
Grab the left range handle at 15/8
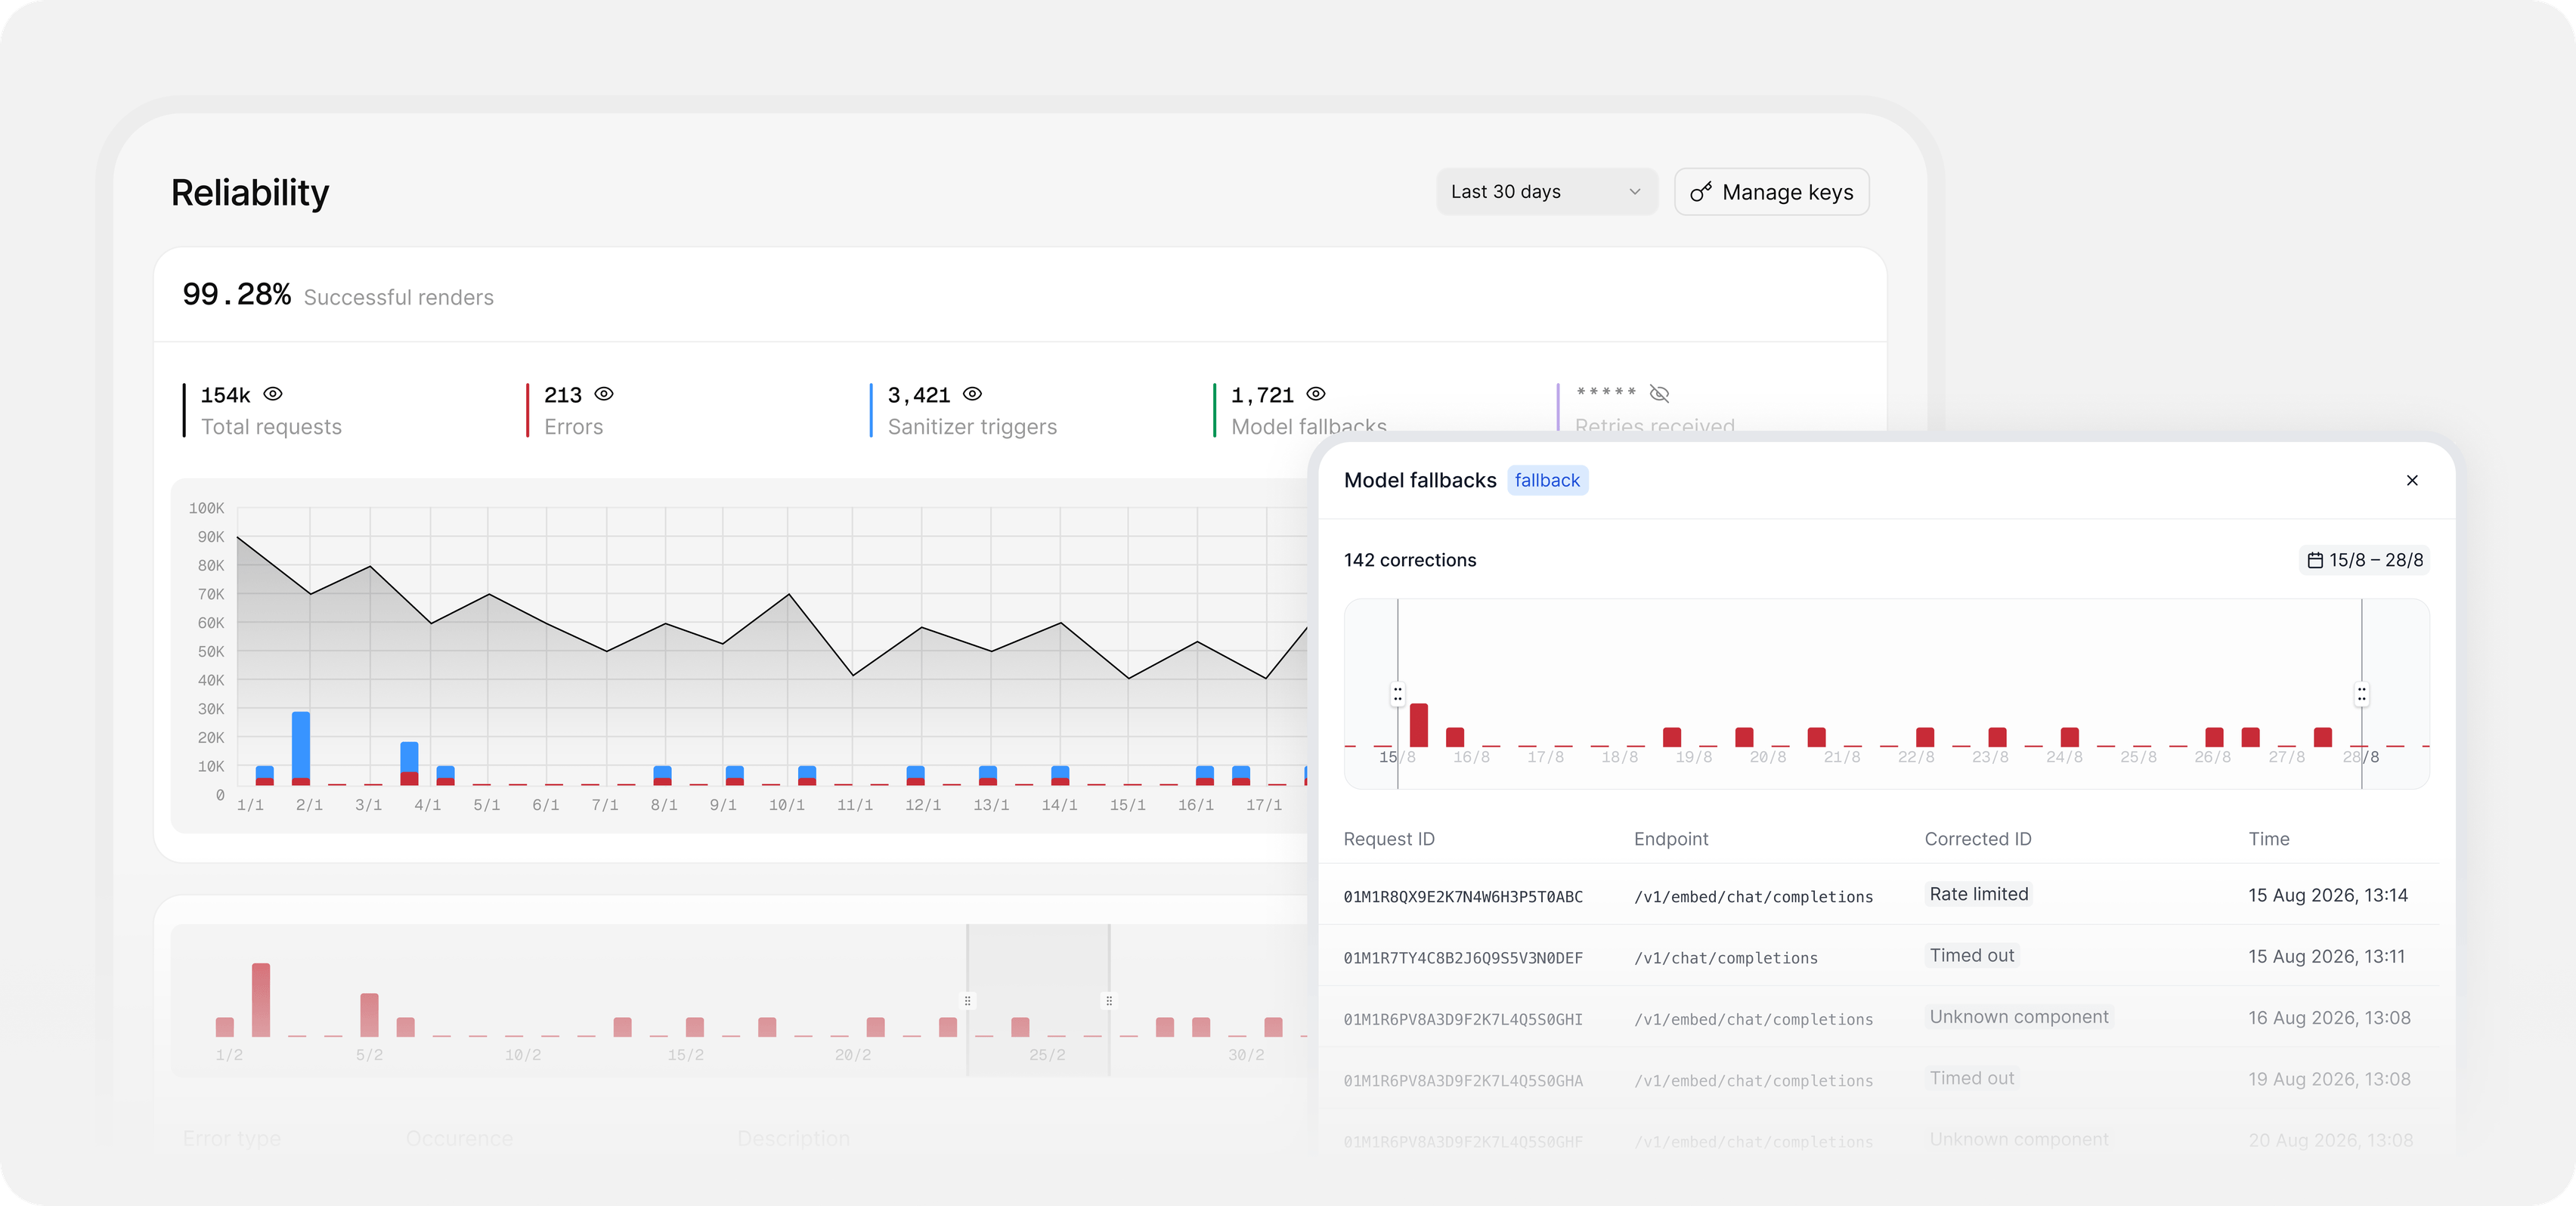point(1398,693)
